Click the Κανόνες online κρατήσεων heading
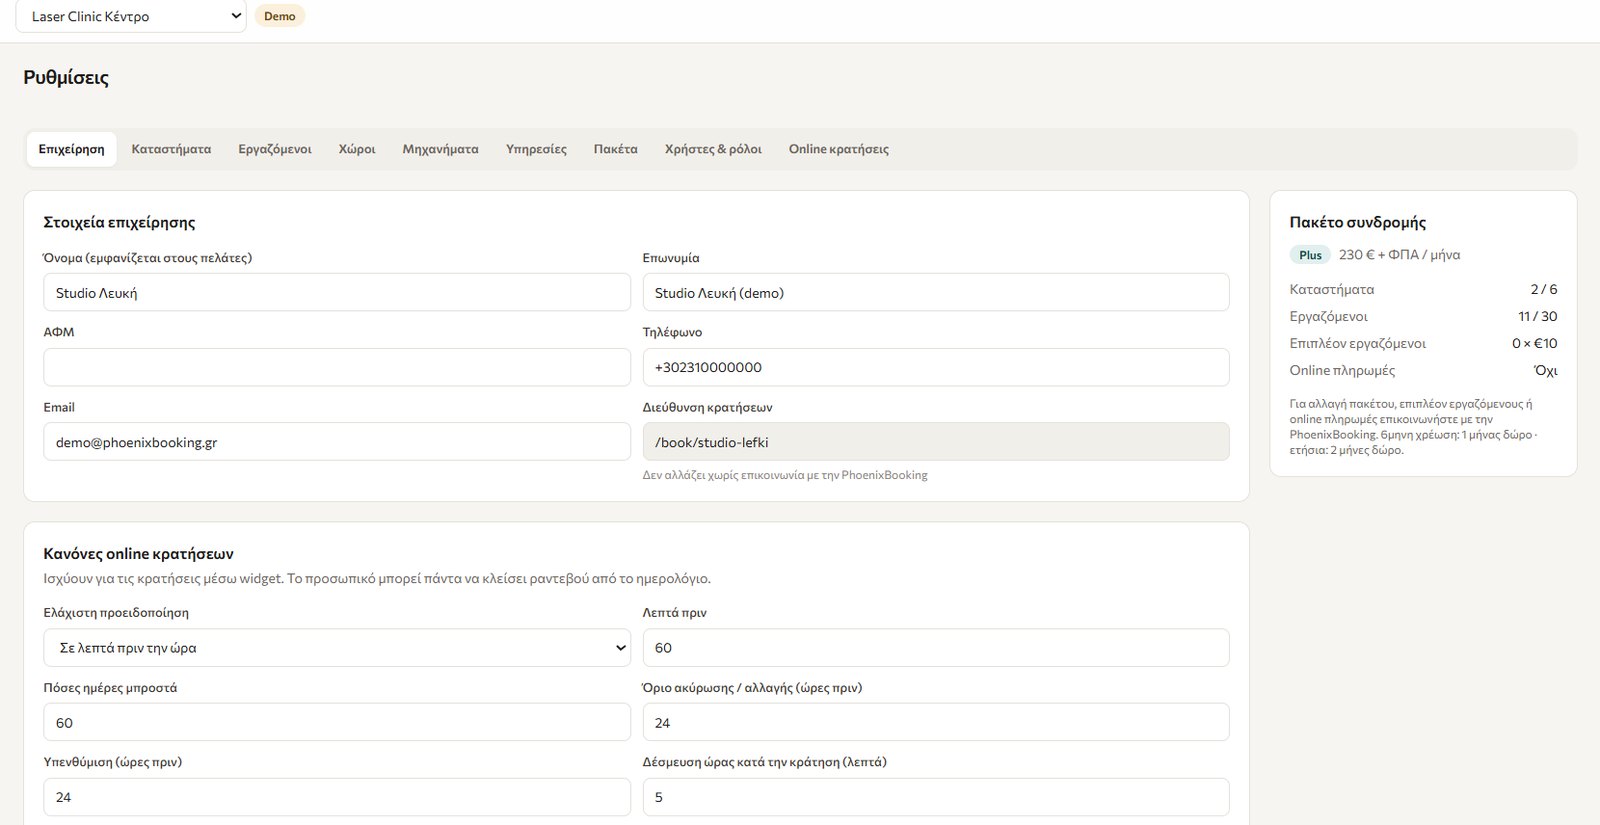 (138, 553)
